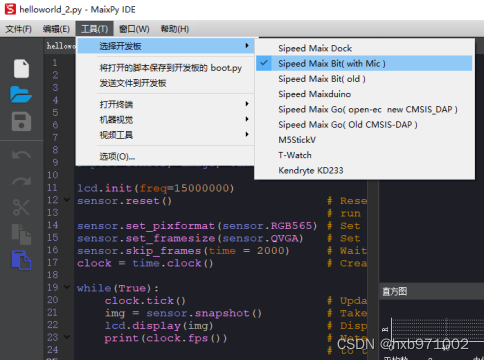Expand the 打开终端 submenu
This screenshot has height=360, width=485.
point(166,104)
